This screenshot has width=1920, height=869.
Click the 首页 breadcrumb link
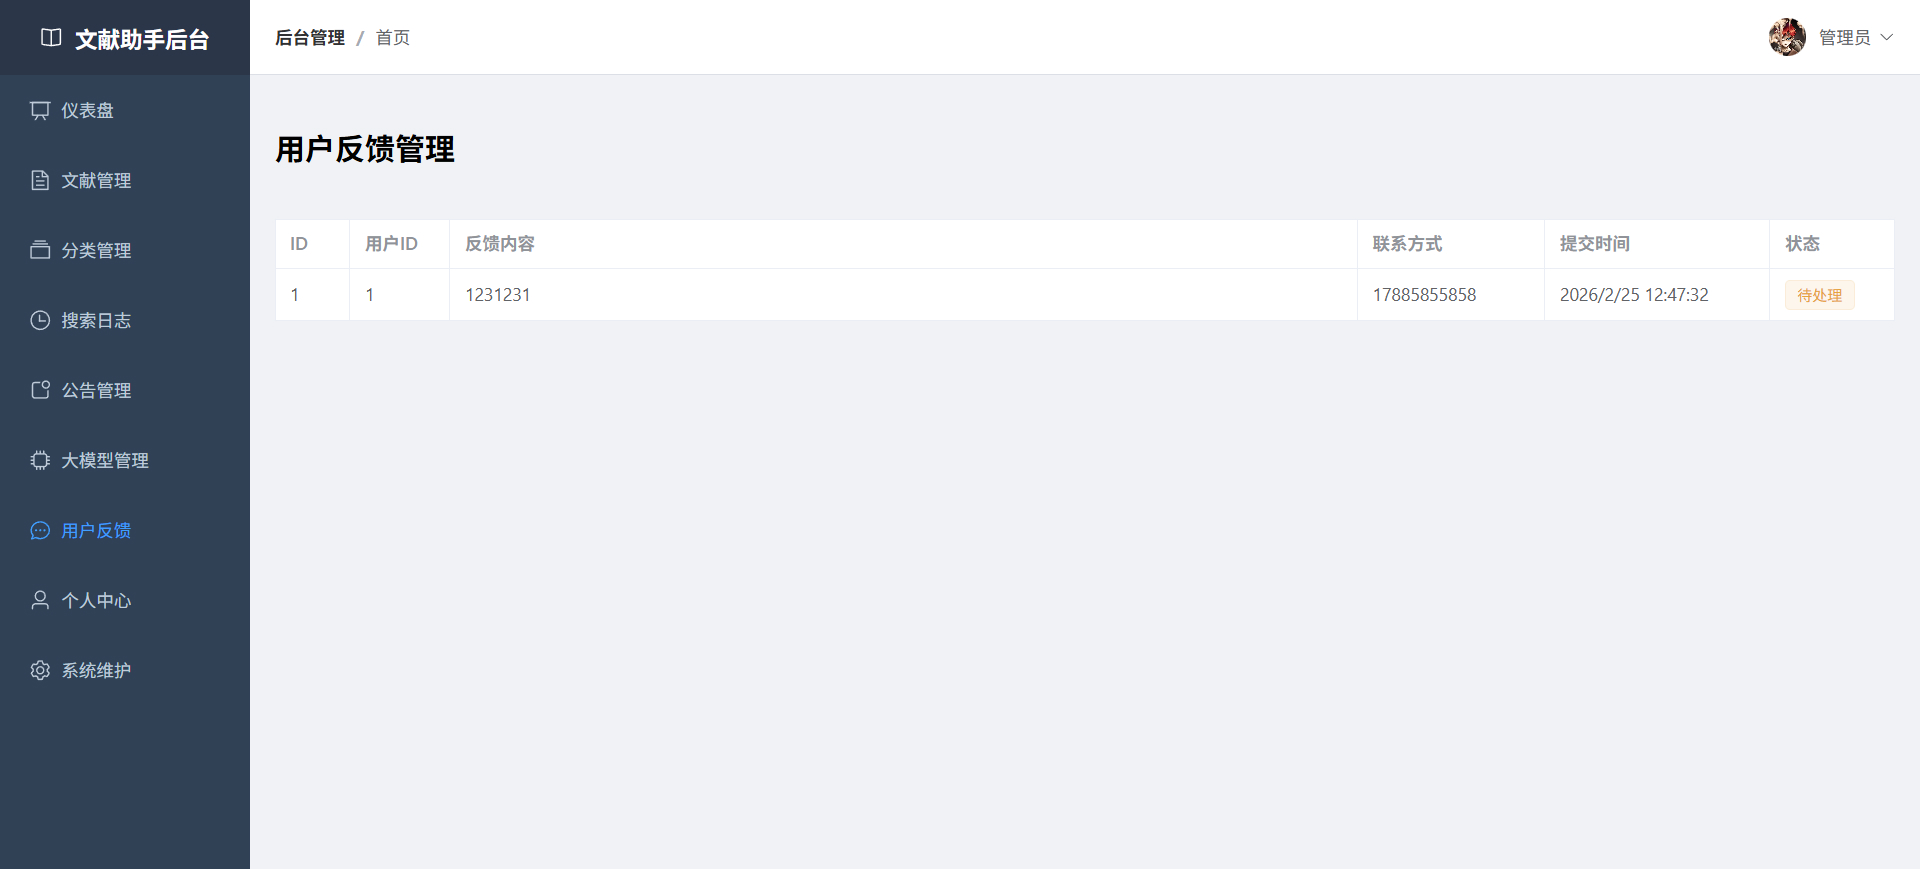coord(393,37)
